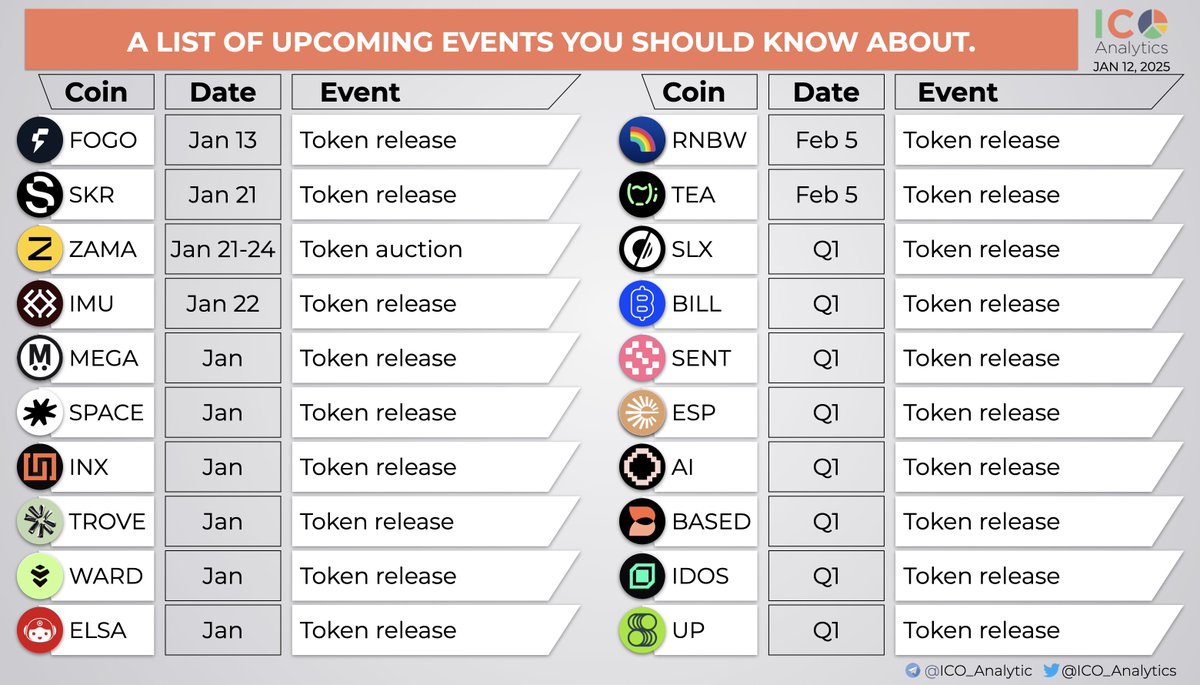
Task: Click the ICO Analytics pie chart logo
Action: [1155, 23]
